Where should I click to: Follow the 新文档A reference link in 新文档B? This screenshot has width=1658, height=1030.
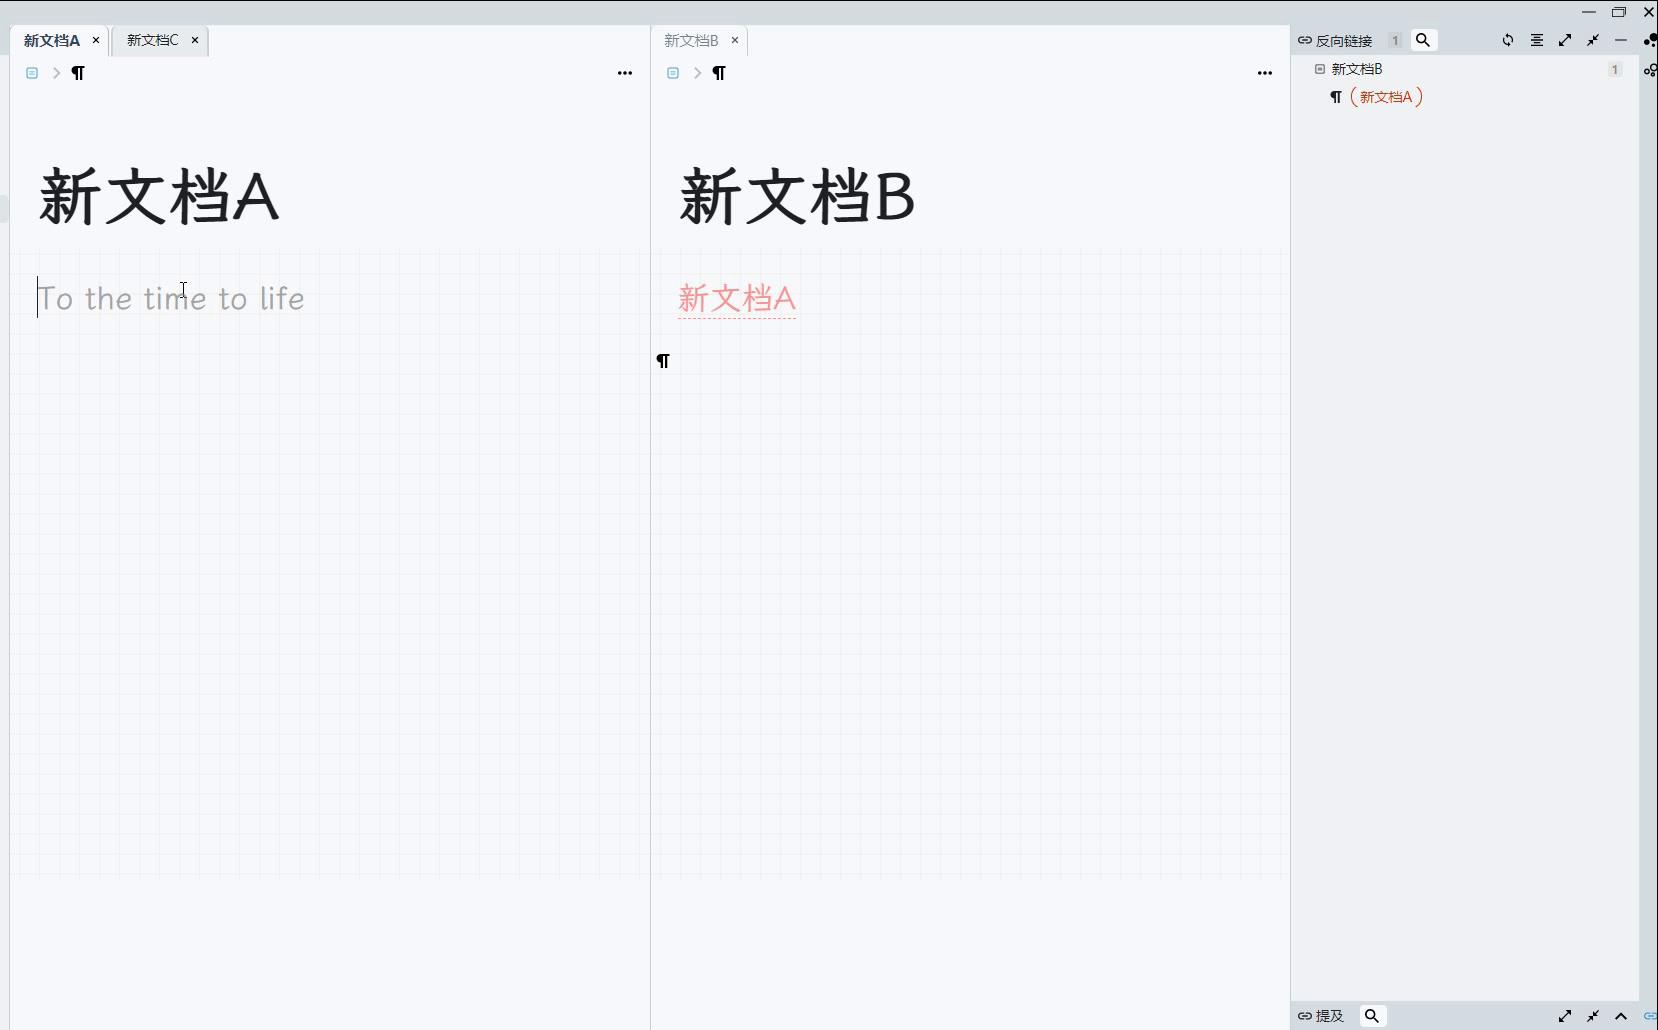(x=737, y=297)
